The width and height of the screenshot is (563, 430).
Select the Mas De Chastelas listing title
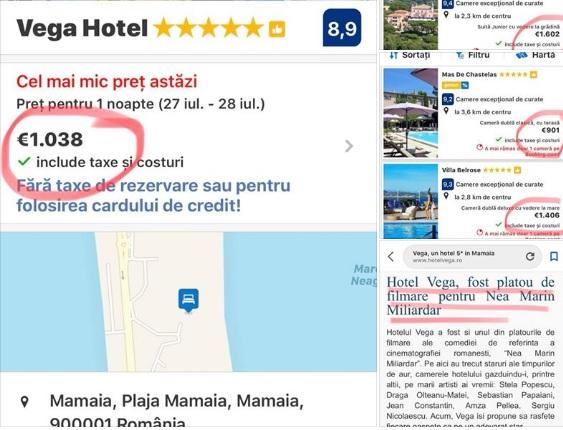pos(469,75)
